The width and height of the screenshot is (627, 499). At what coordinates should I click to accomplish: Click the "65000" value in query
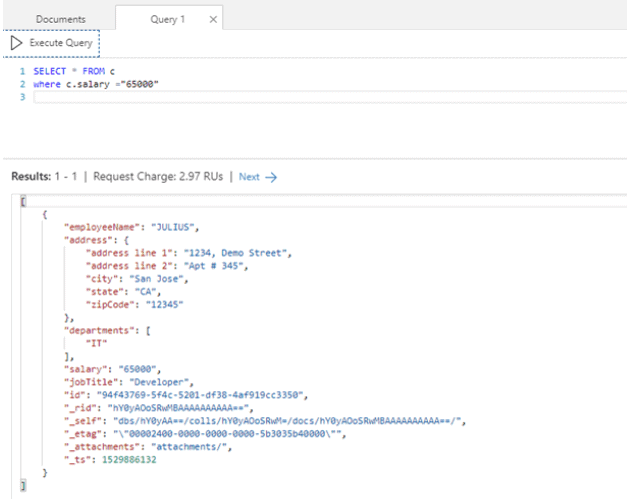coord(140,84)
